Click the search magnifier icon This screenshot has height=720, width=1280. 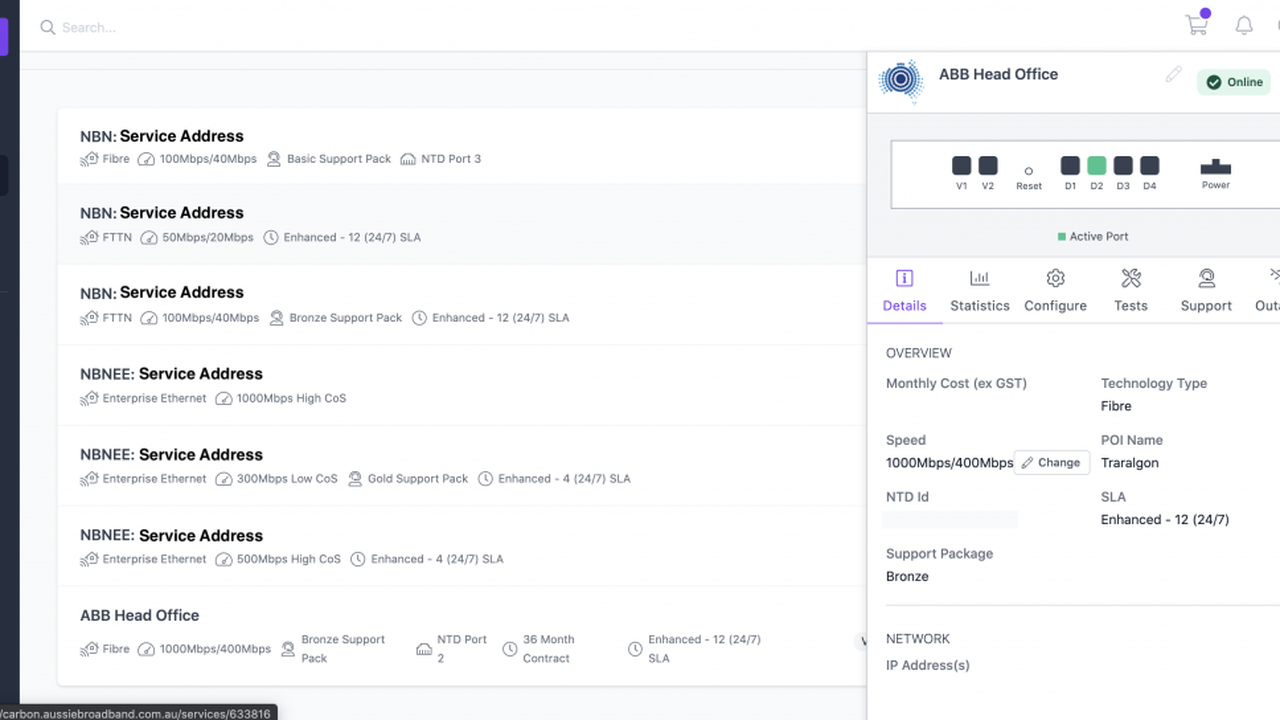[47, 27]
